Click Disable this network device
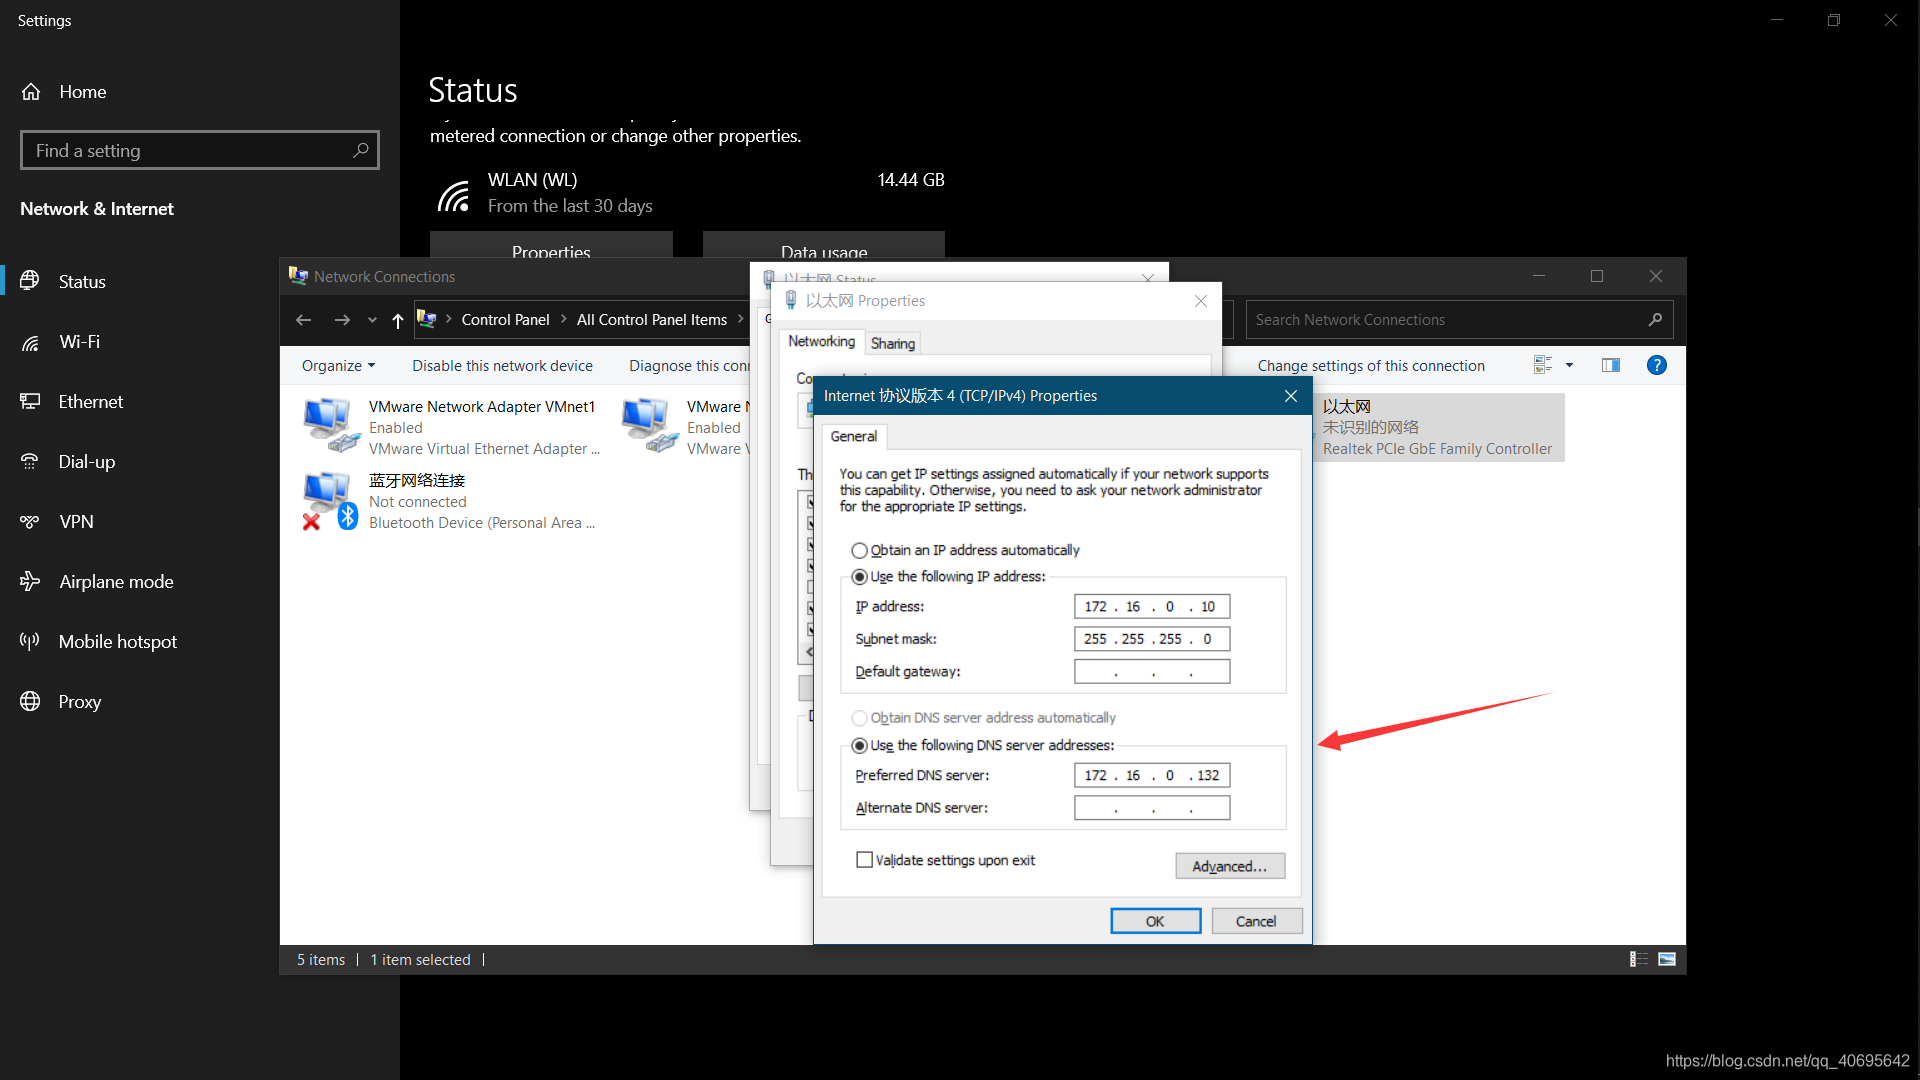This screenshot has height=1080, width=1920. click(502, 365)
